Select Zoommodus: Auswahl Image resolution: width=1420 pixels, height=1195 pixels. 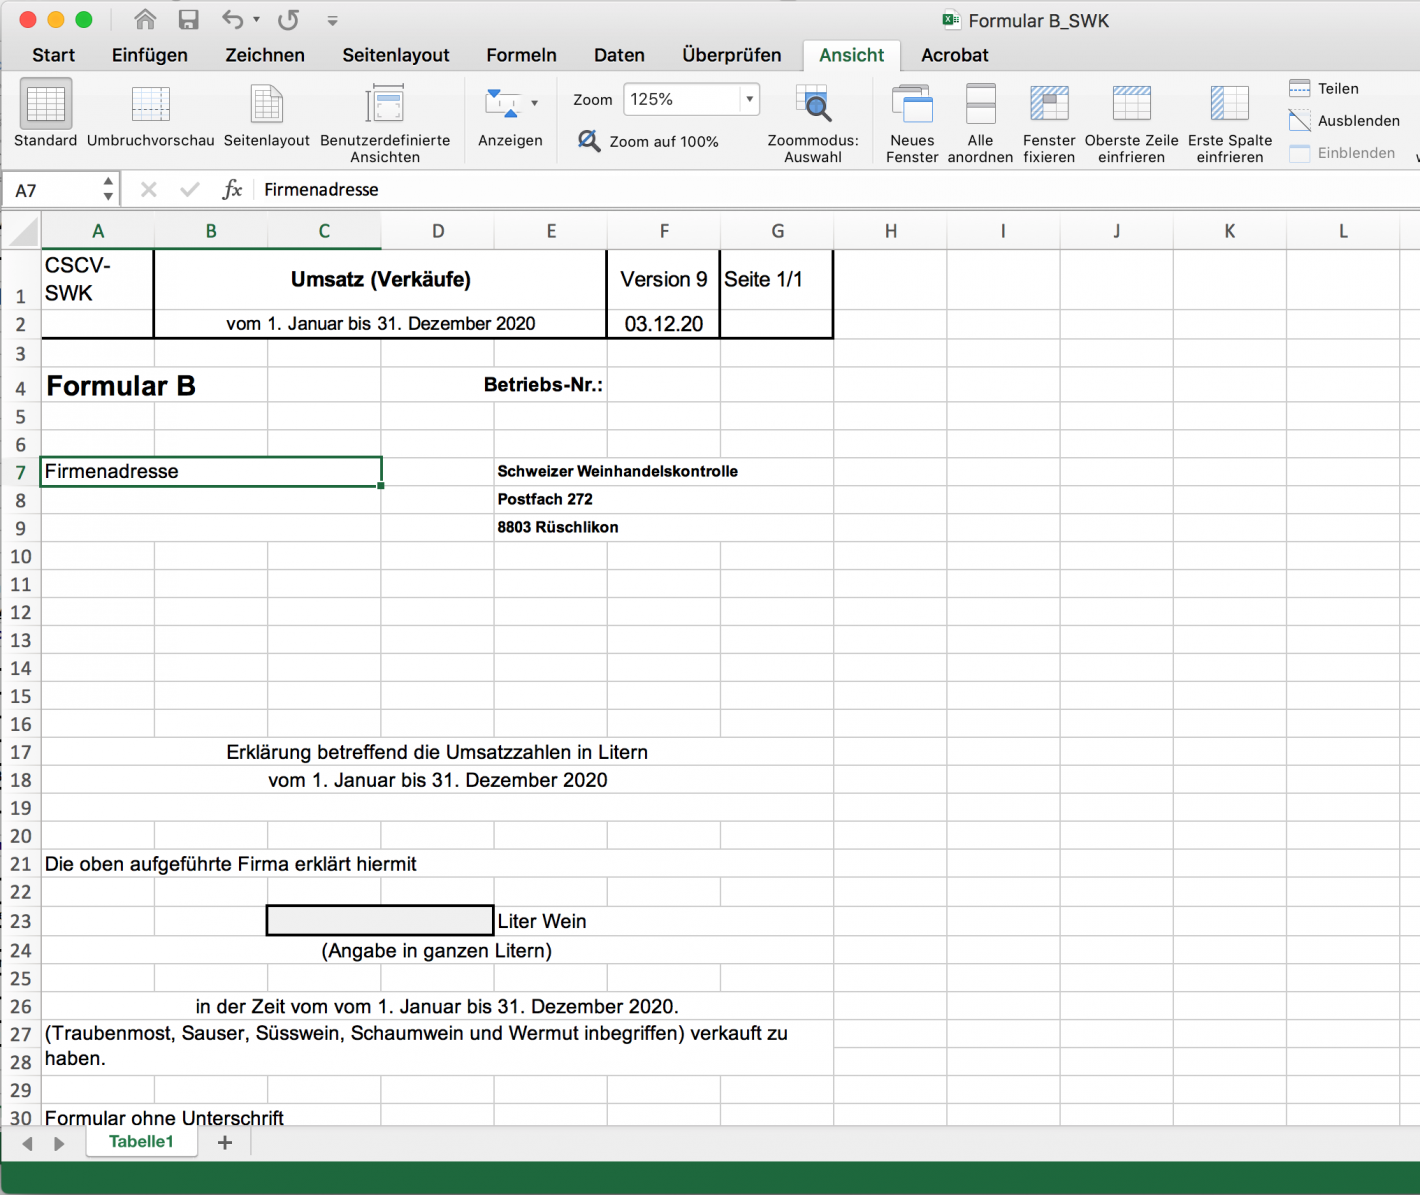pos(813,113)
